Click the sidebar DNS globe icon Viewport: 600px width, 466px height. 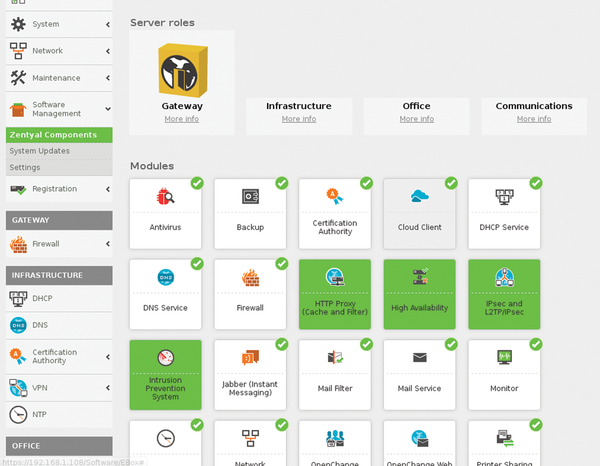click(18, 325)
